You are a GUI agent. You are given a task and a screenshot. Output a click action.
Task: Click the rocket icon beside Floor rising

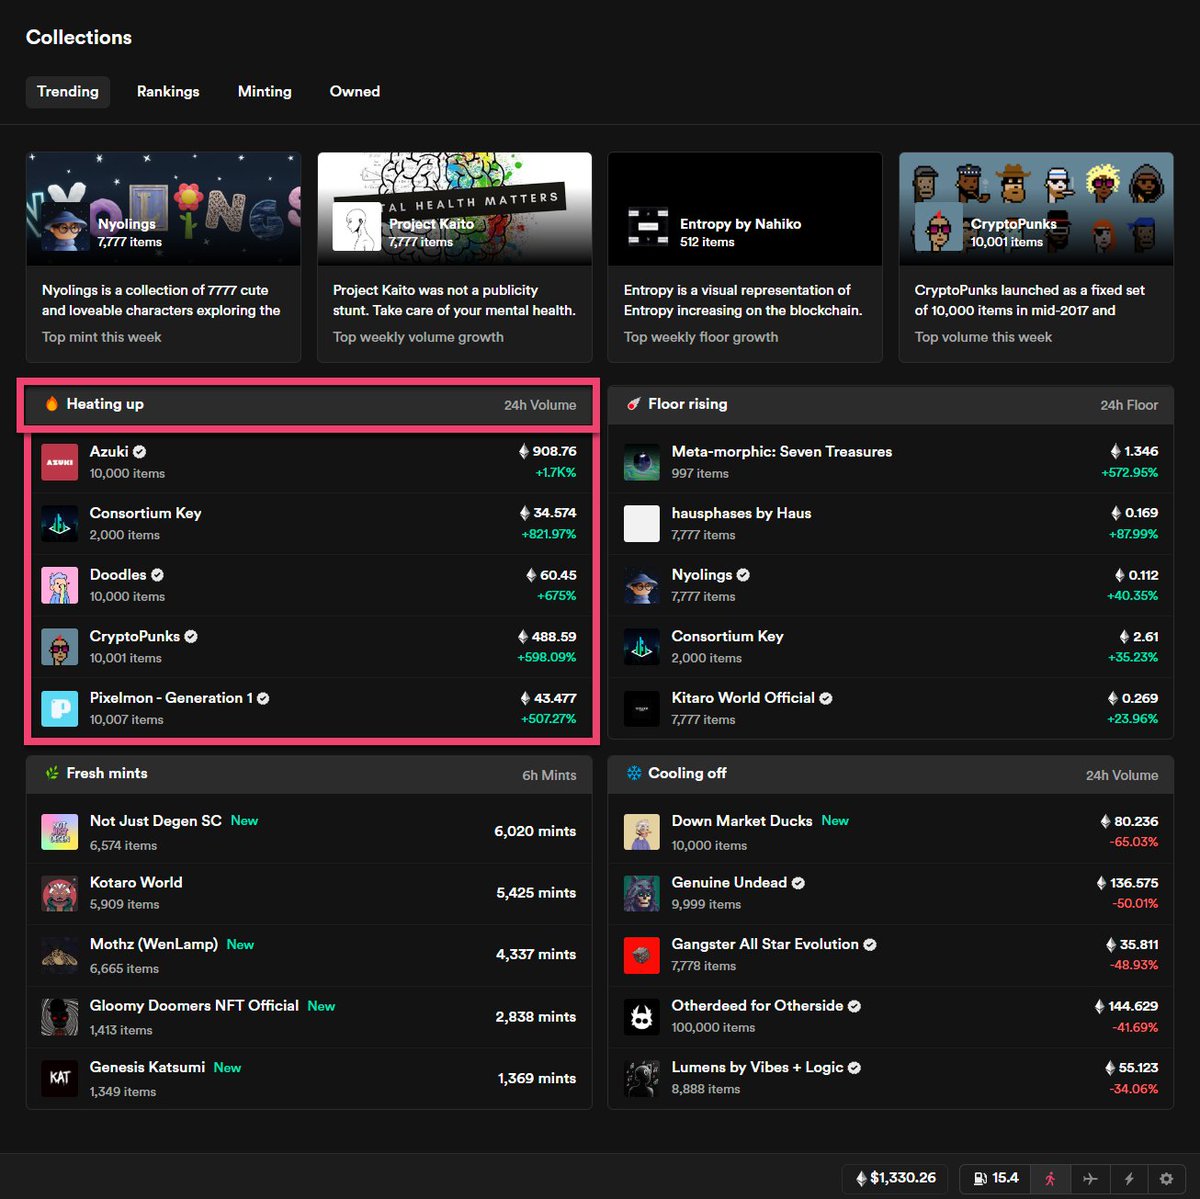(x=633, y=404)
